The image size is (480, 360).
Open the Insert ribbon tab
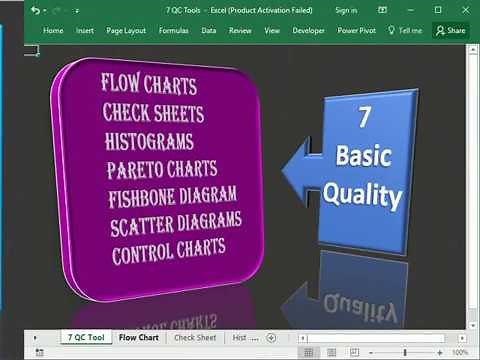(85, 31)
